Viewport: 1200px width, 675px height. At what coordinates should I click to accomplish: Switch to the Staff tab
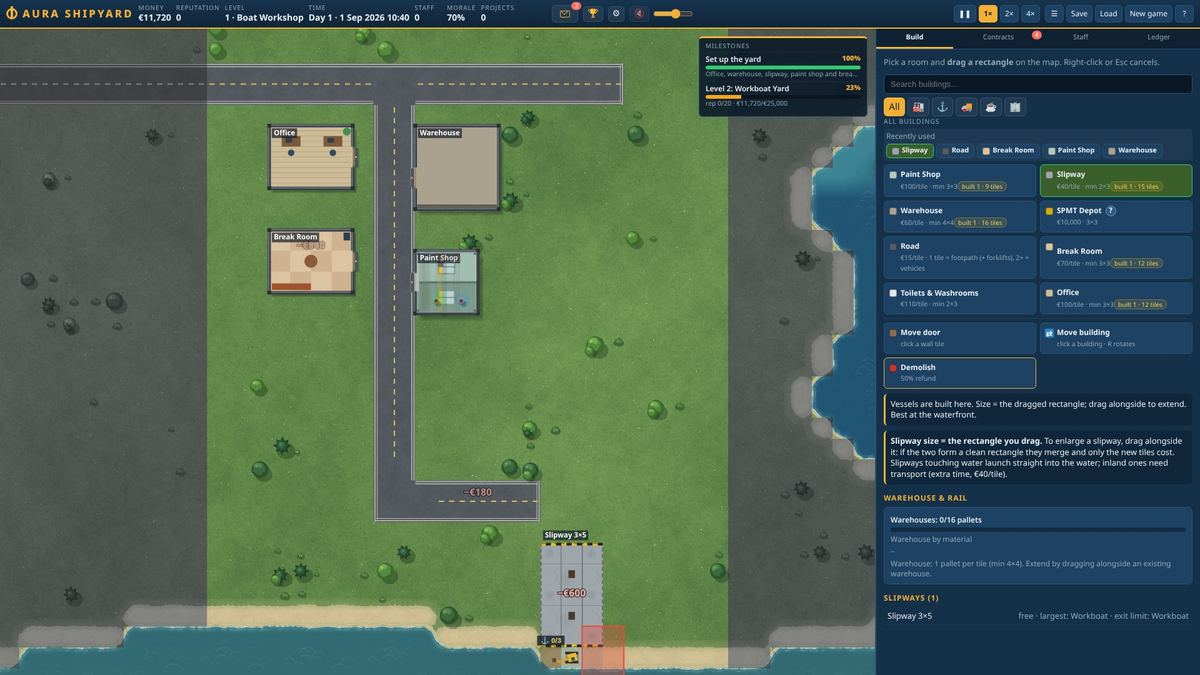coord(1080,37)
